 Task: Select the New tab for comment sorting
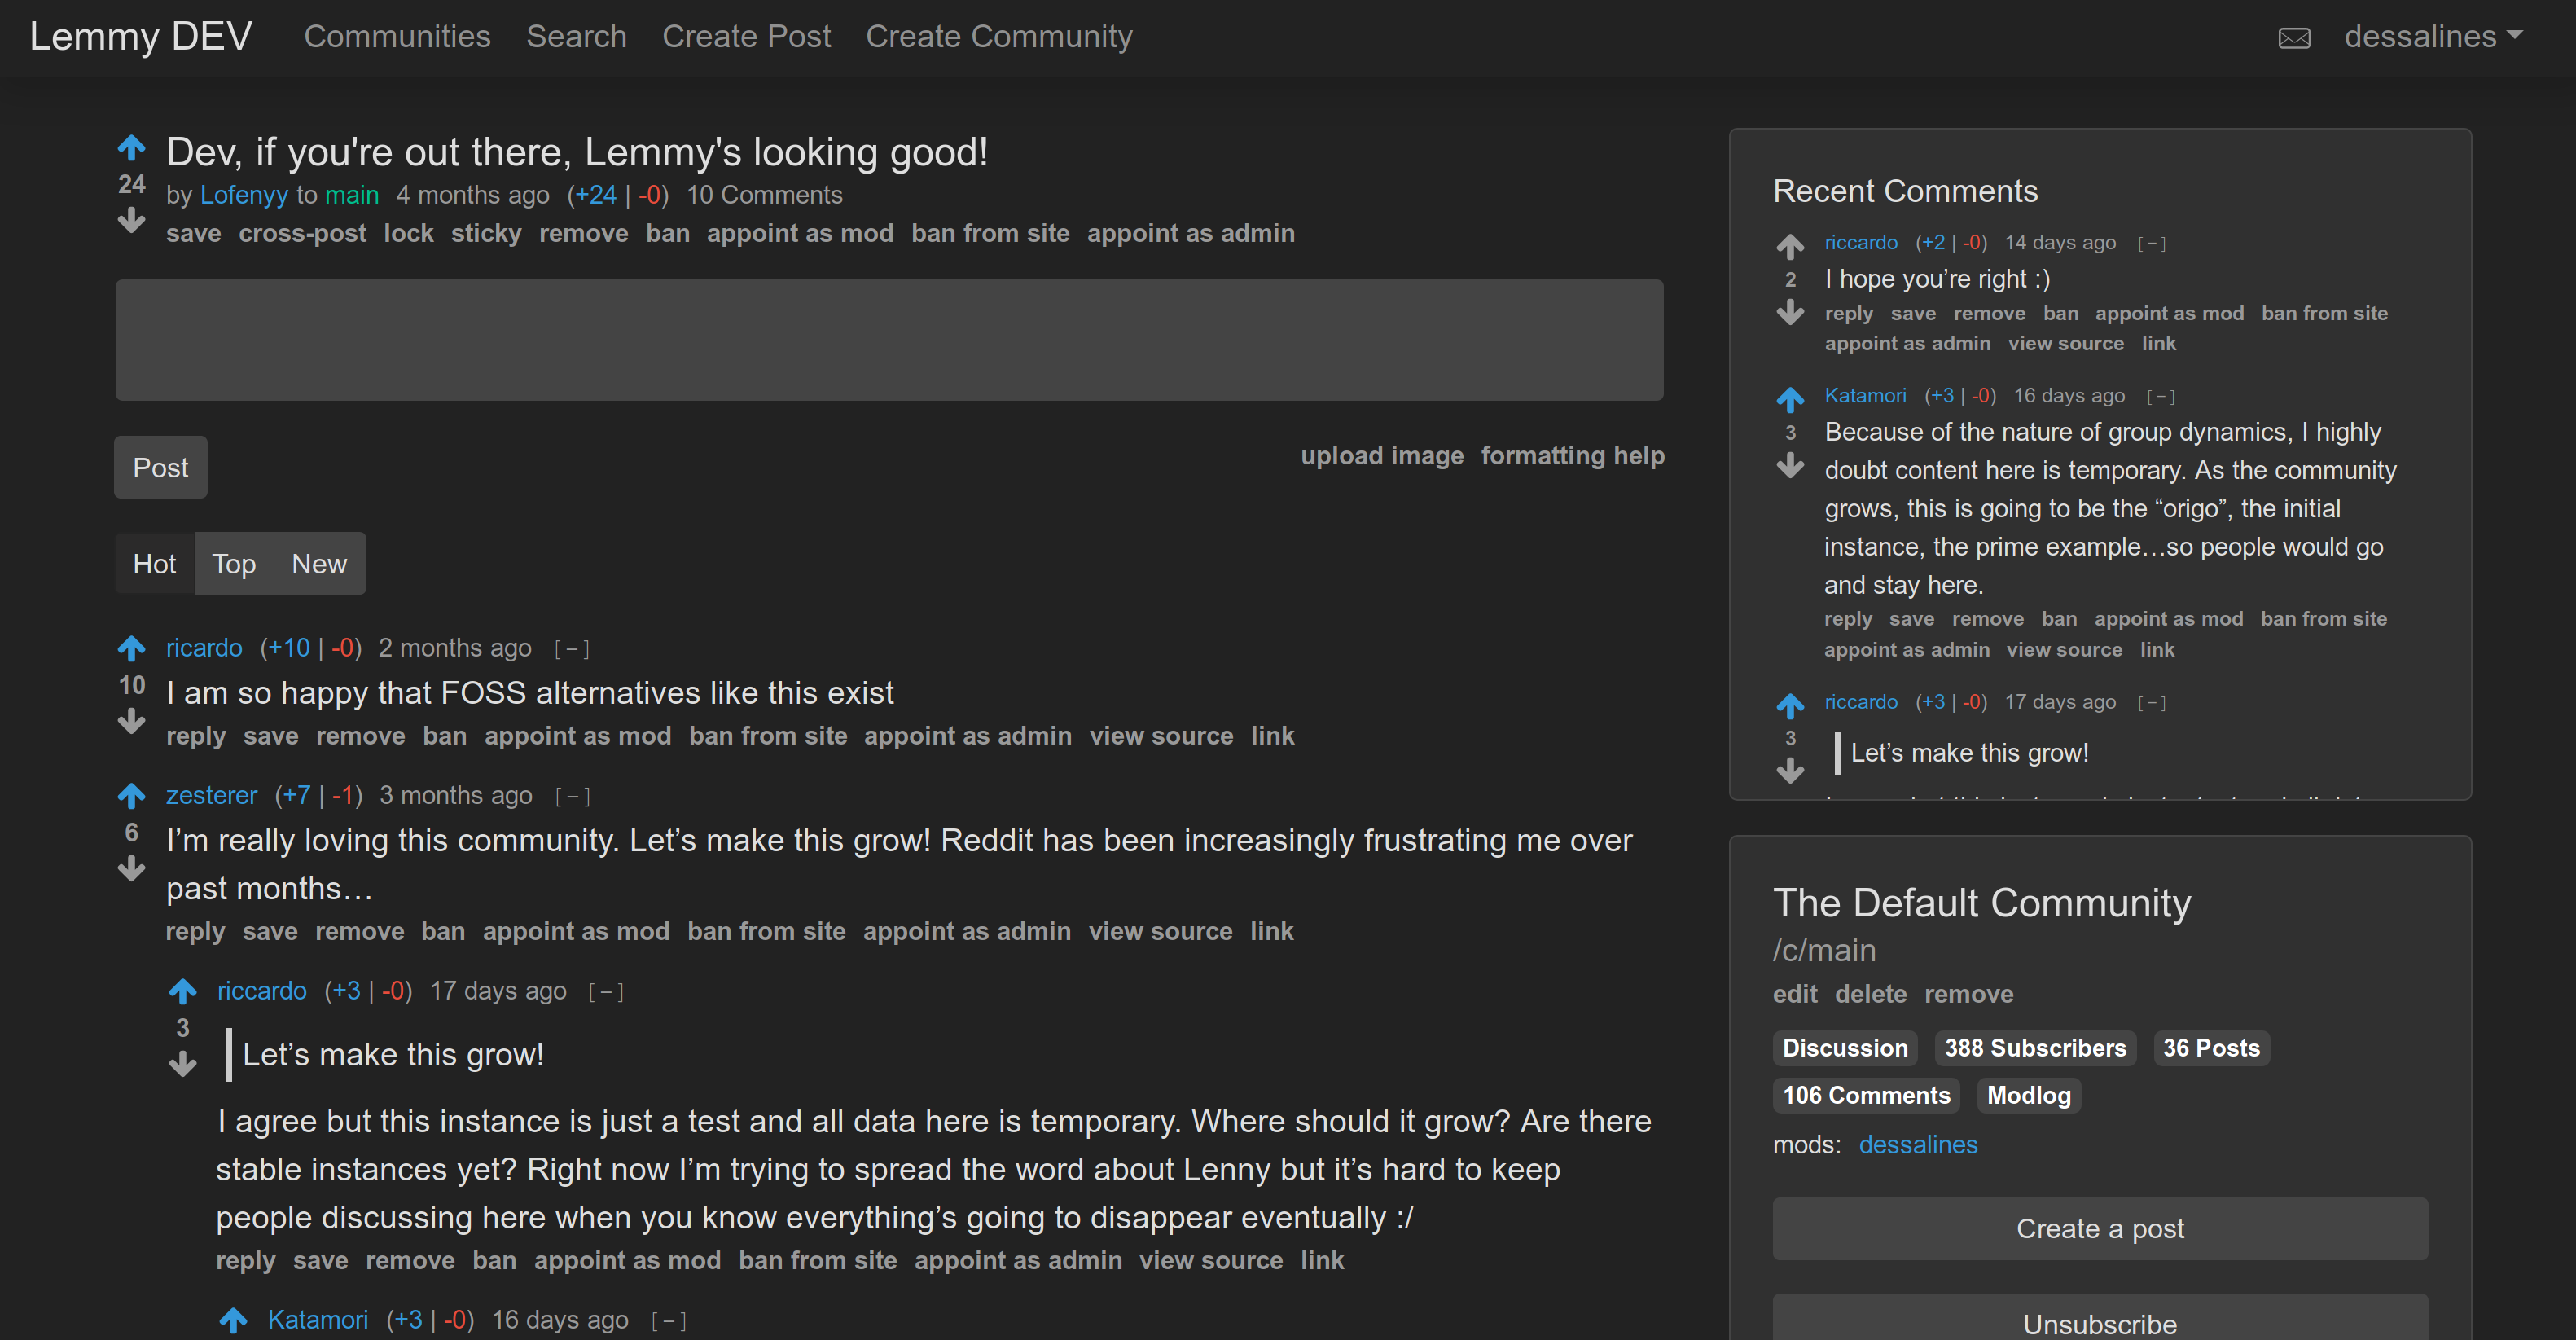tap(320, 563)
